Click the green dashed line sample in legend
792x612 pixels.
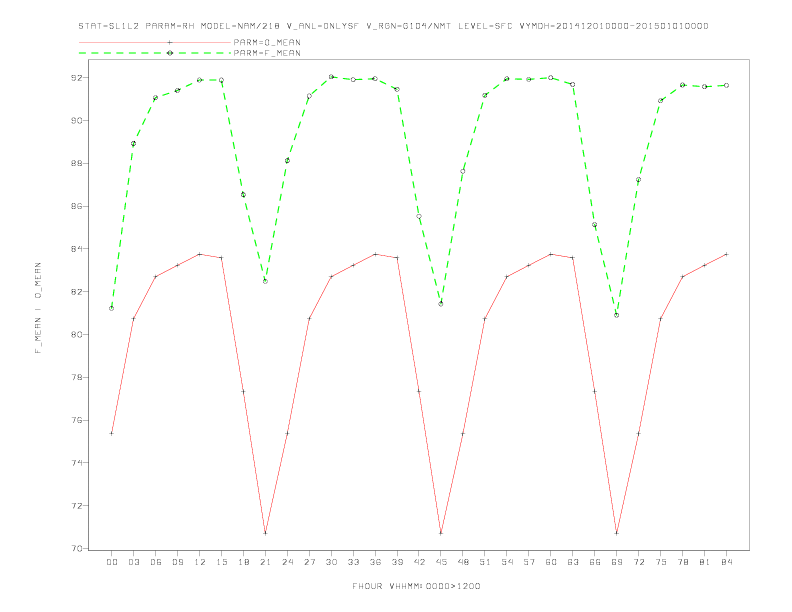[x=155, y=53]
